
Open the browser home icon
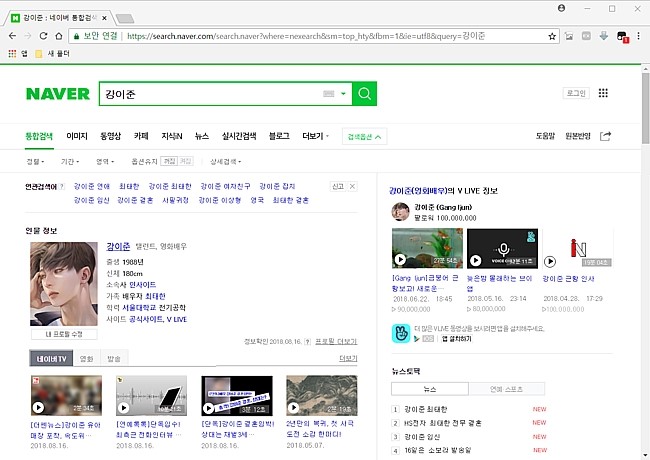(x=59, y=36)
